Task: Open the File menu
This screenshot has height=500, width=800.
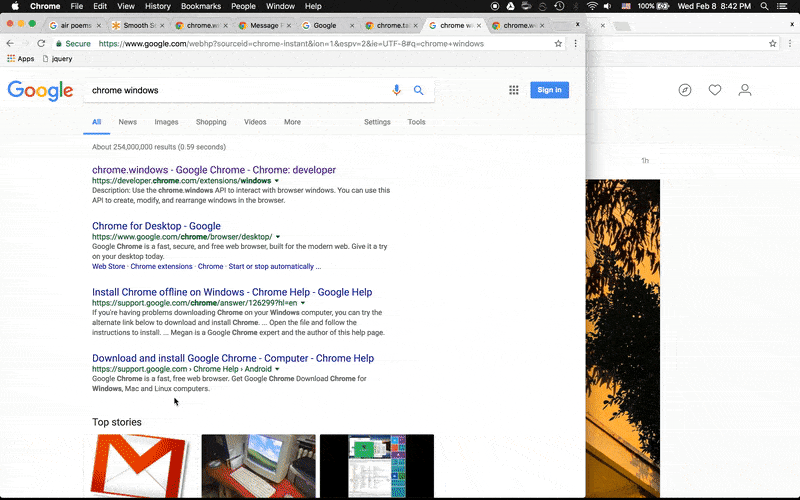Action: point(77,6)
